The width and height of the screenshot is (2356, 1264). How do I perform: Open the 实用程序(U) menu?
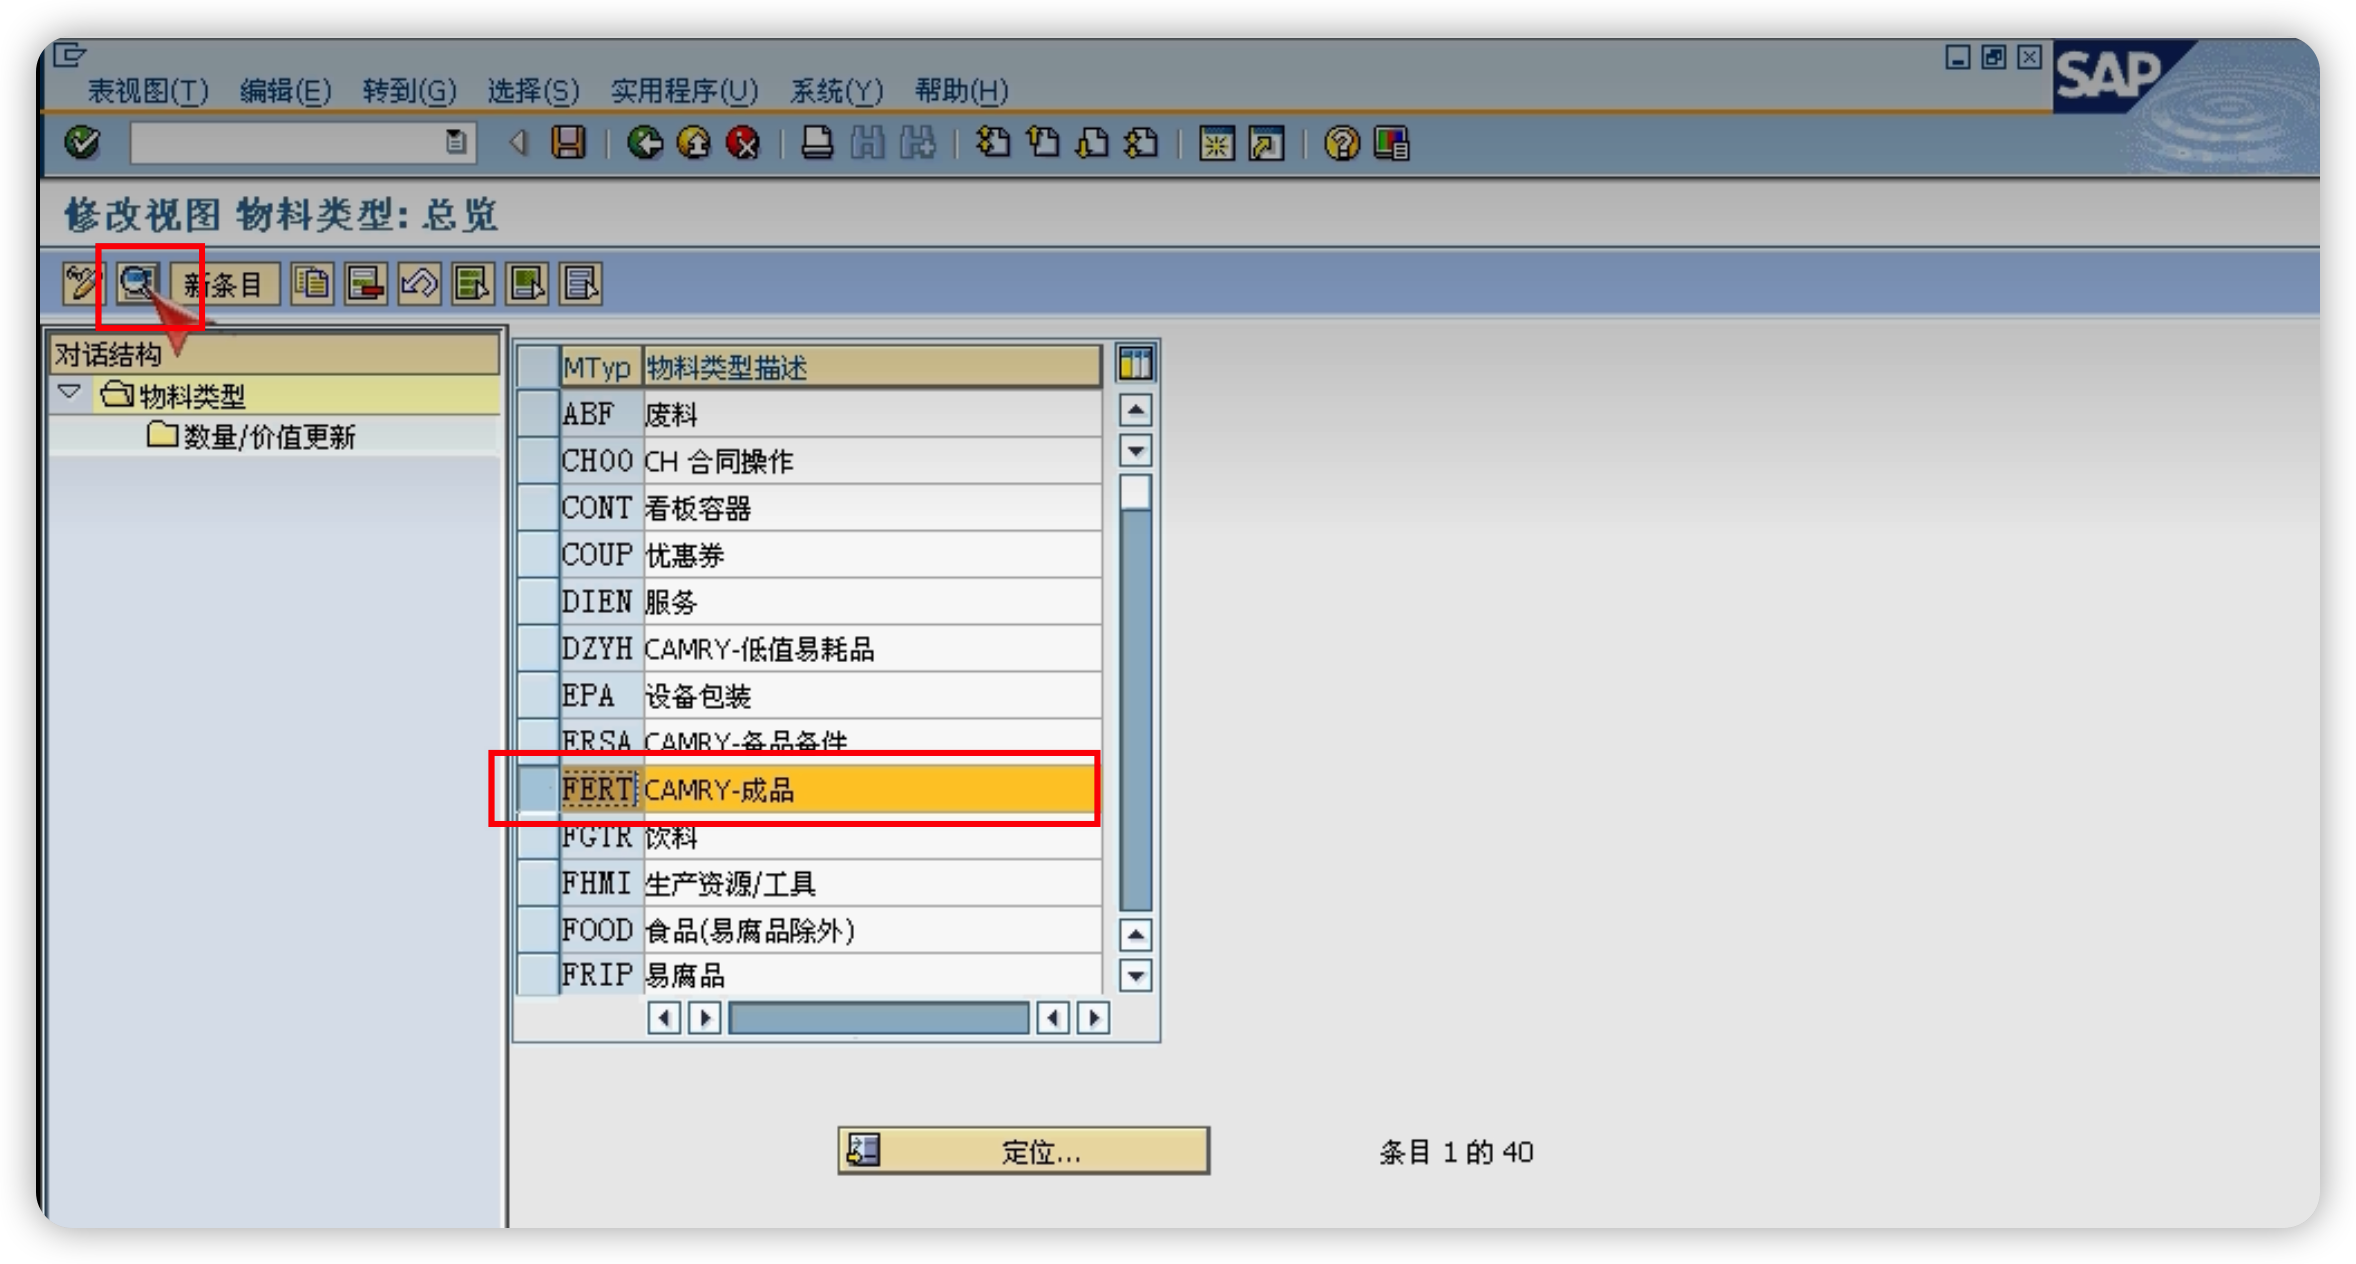pyautogui.click(x=684, y=91)
